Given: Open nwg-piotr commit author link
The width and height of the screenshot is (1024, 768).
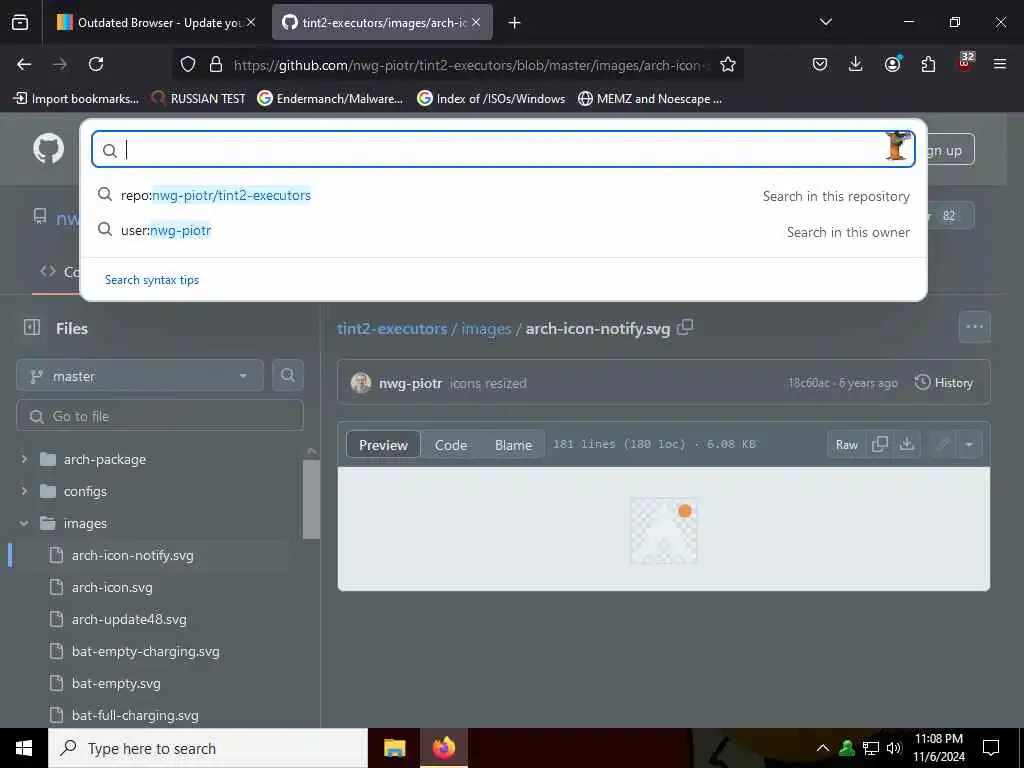Looking at the screenshot, I should (410, 383).
